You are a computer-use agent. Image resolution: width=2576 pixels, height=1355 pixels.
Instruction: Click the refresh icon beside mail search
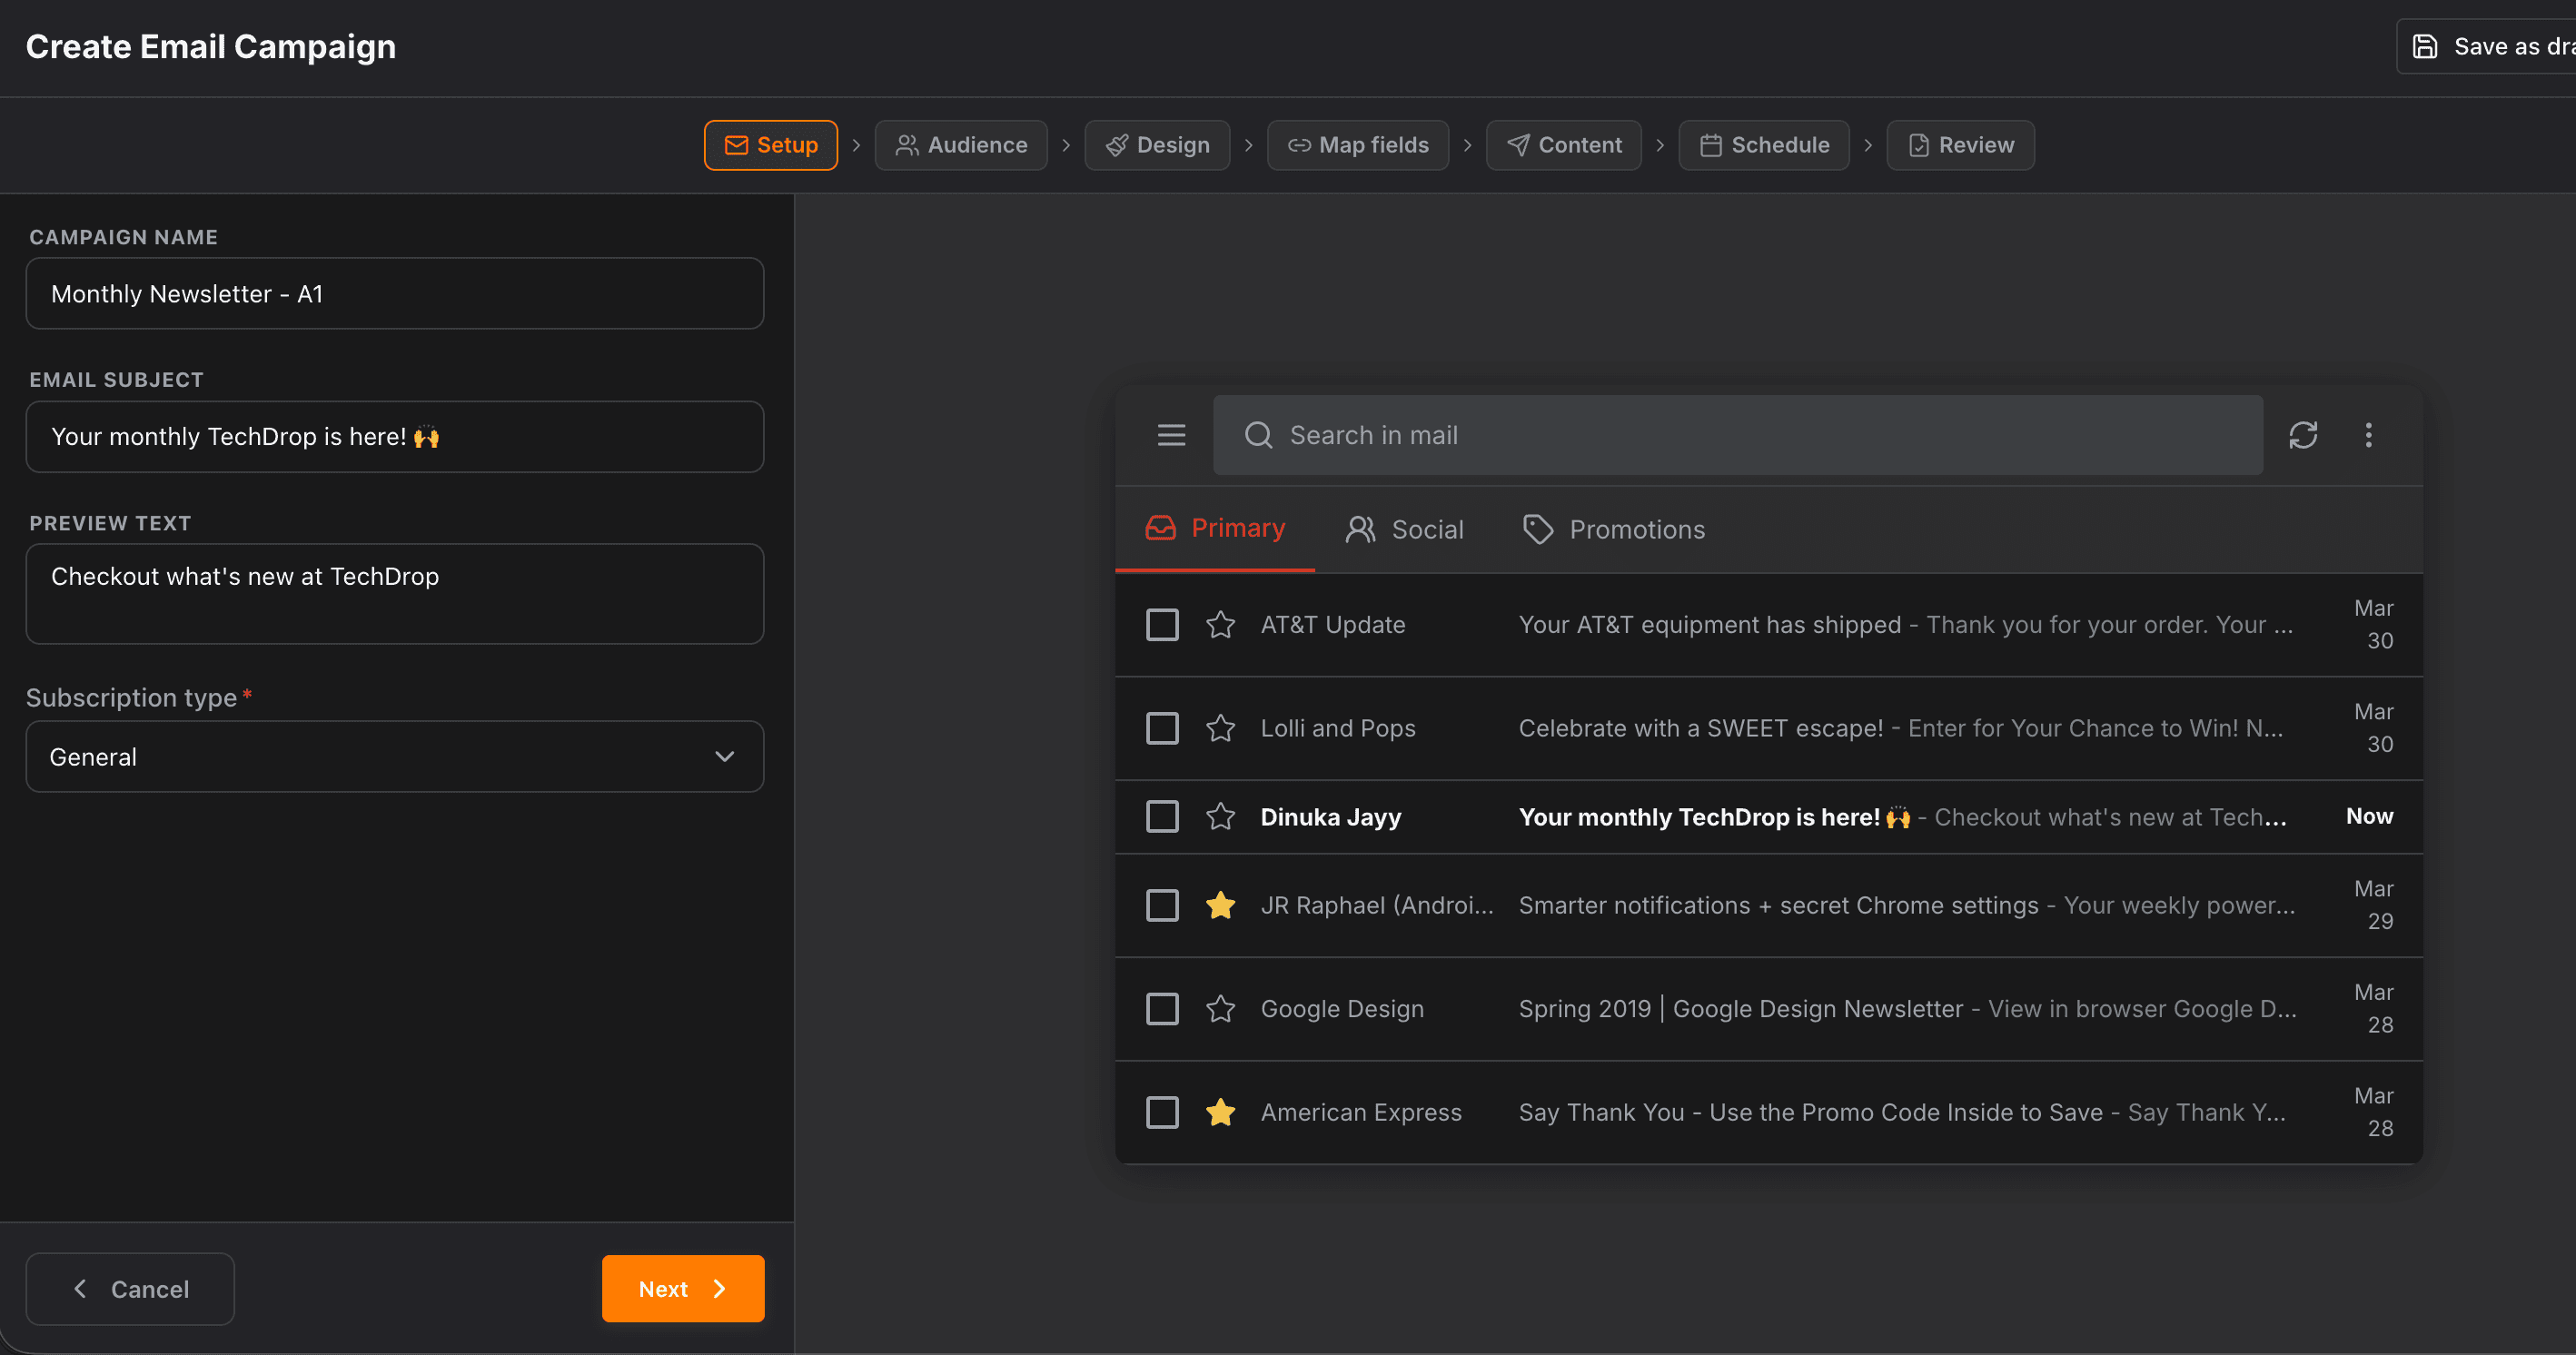coord(2303,435)
